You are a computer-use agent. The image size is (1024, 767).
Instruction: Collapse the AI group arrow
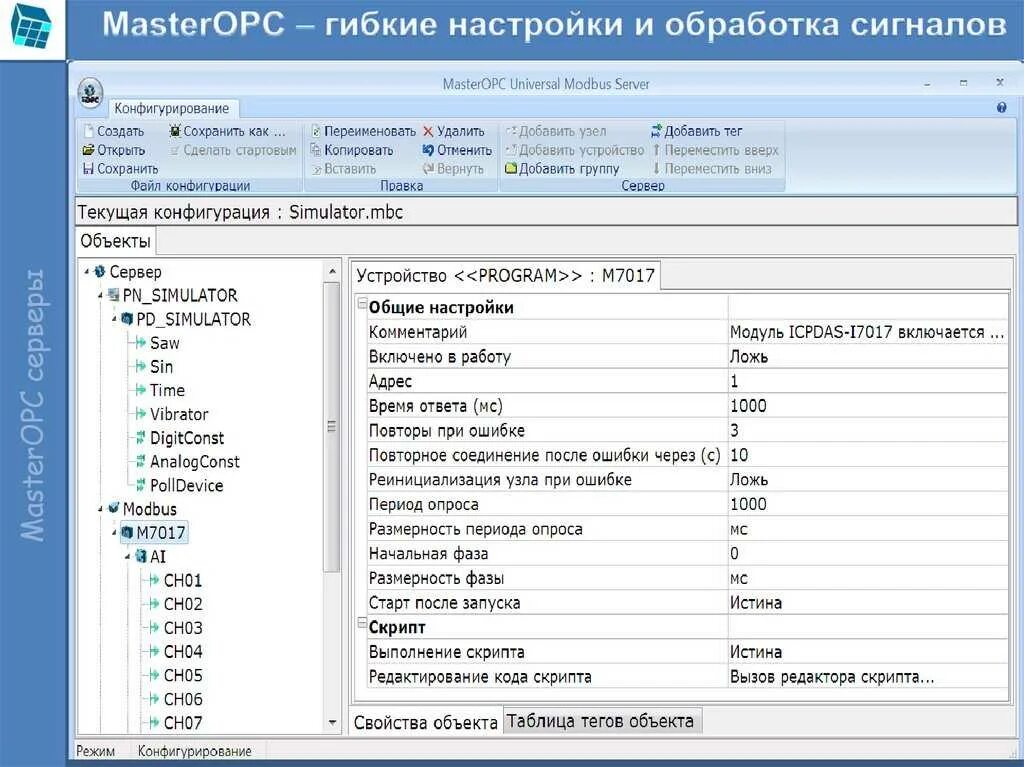pyautogui.click(x=127, y=556)
